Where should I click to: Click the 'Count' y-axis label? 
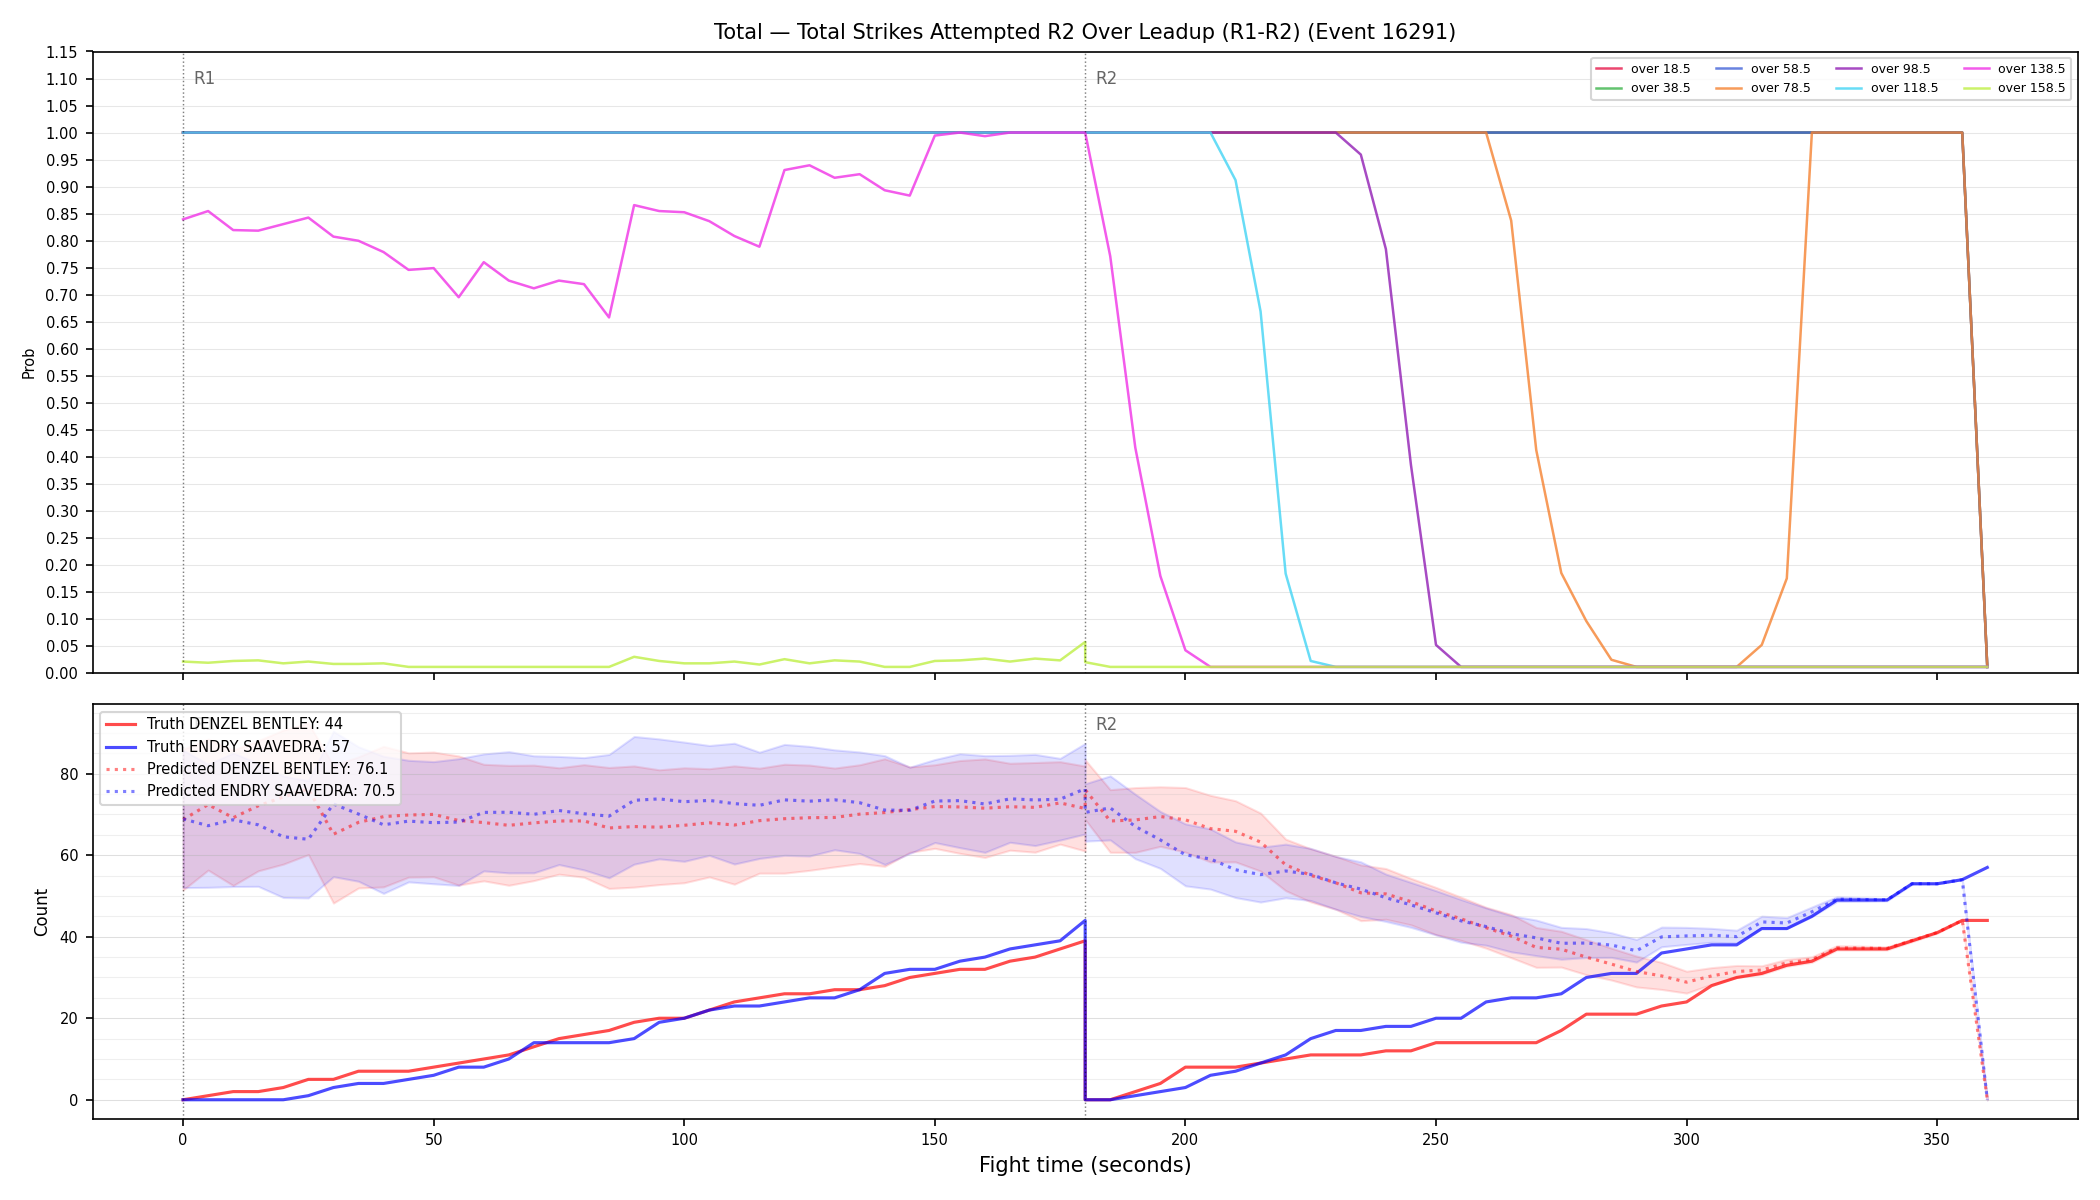[x=41, y=912]
